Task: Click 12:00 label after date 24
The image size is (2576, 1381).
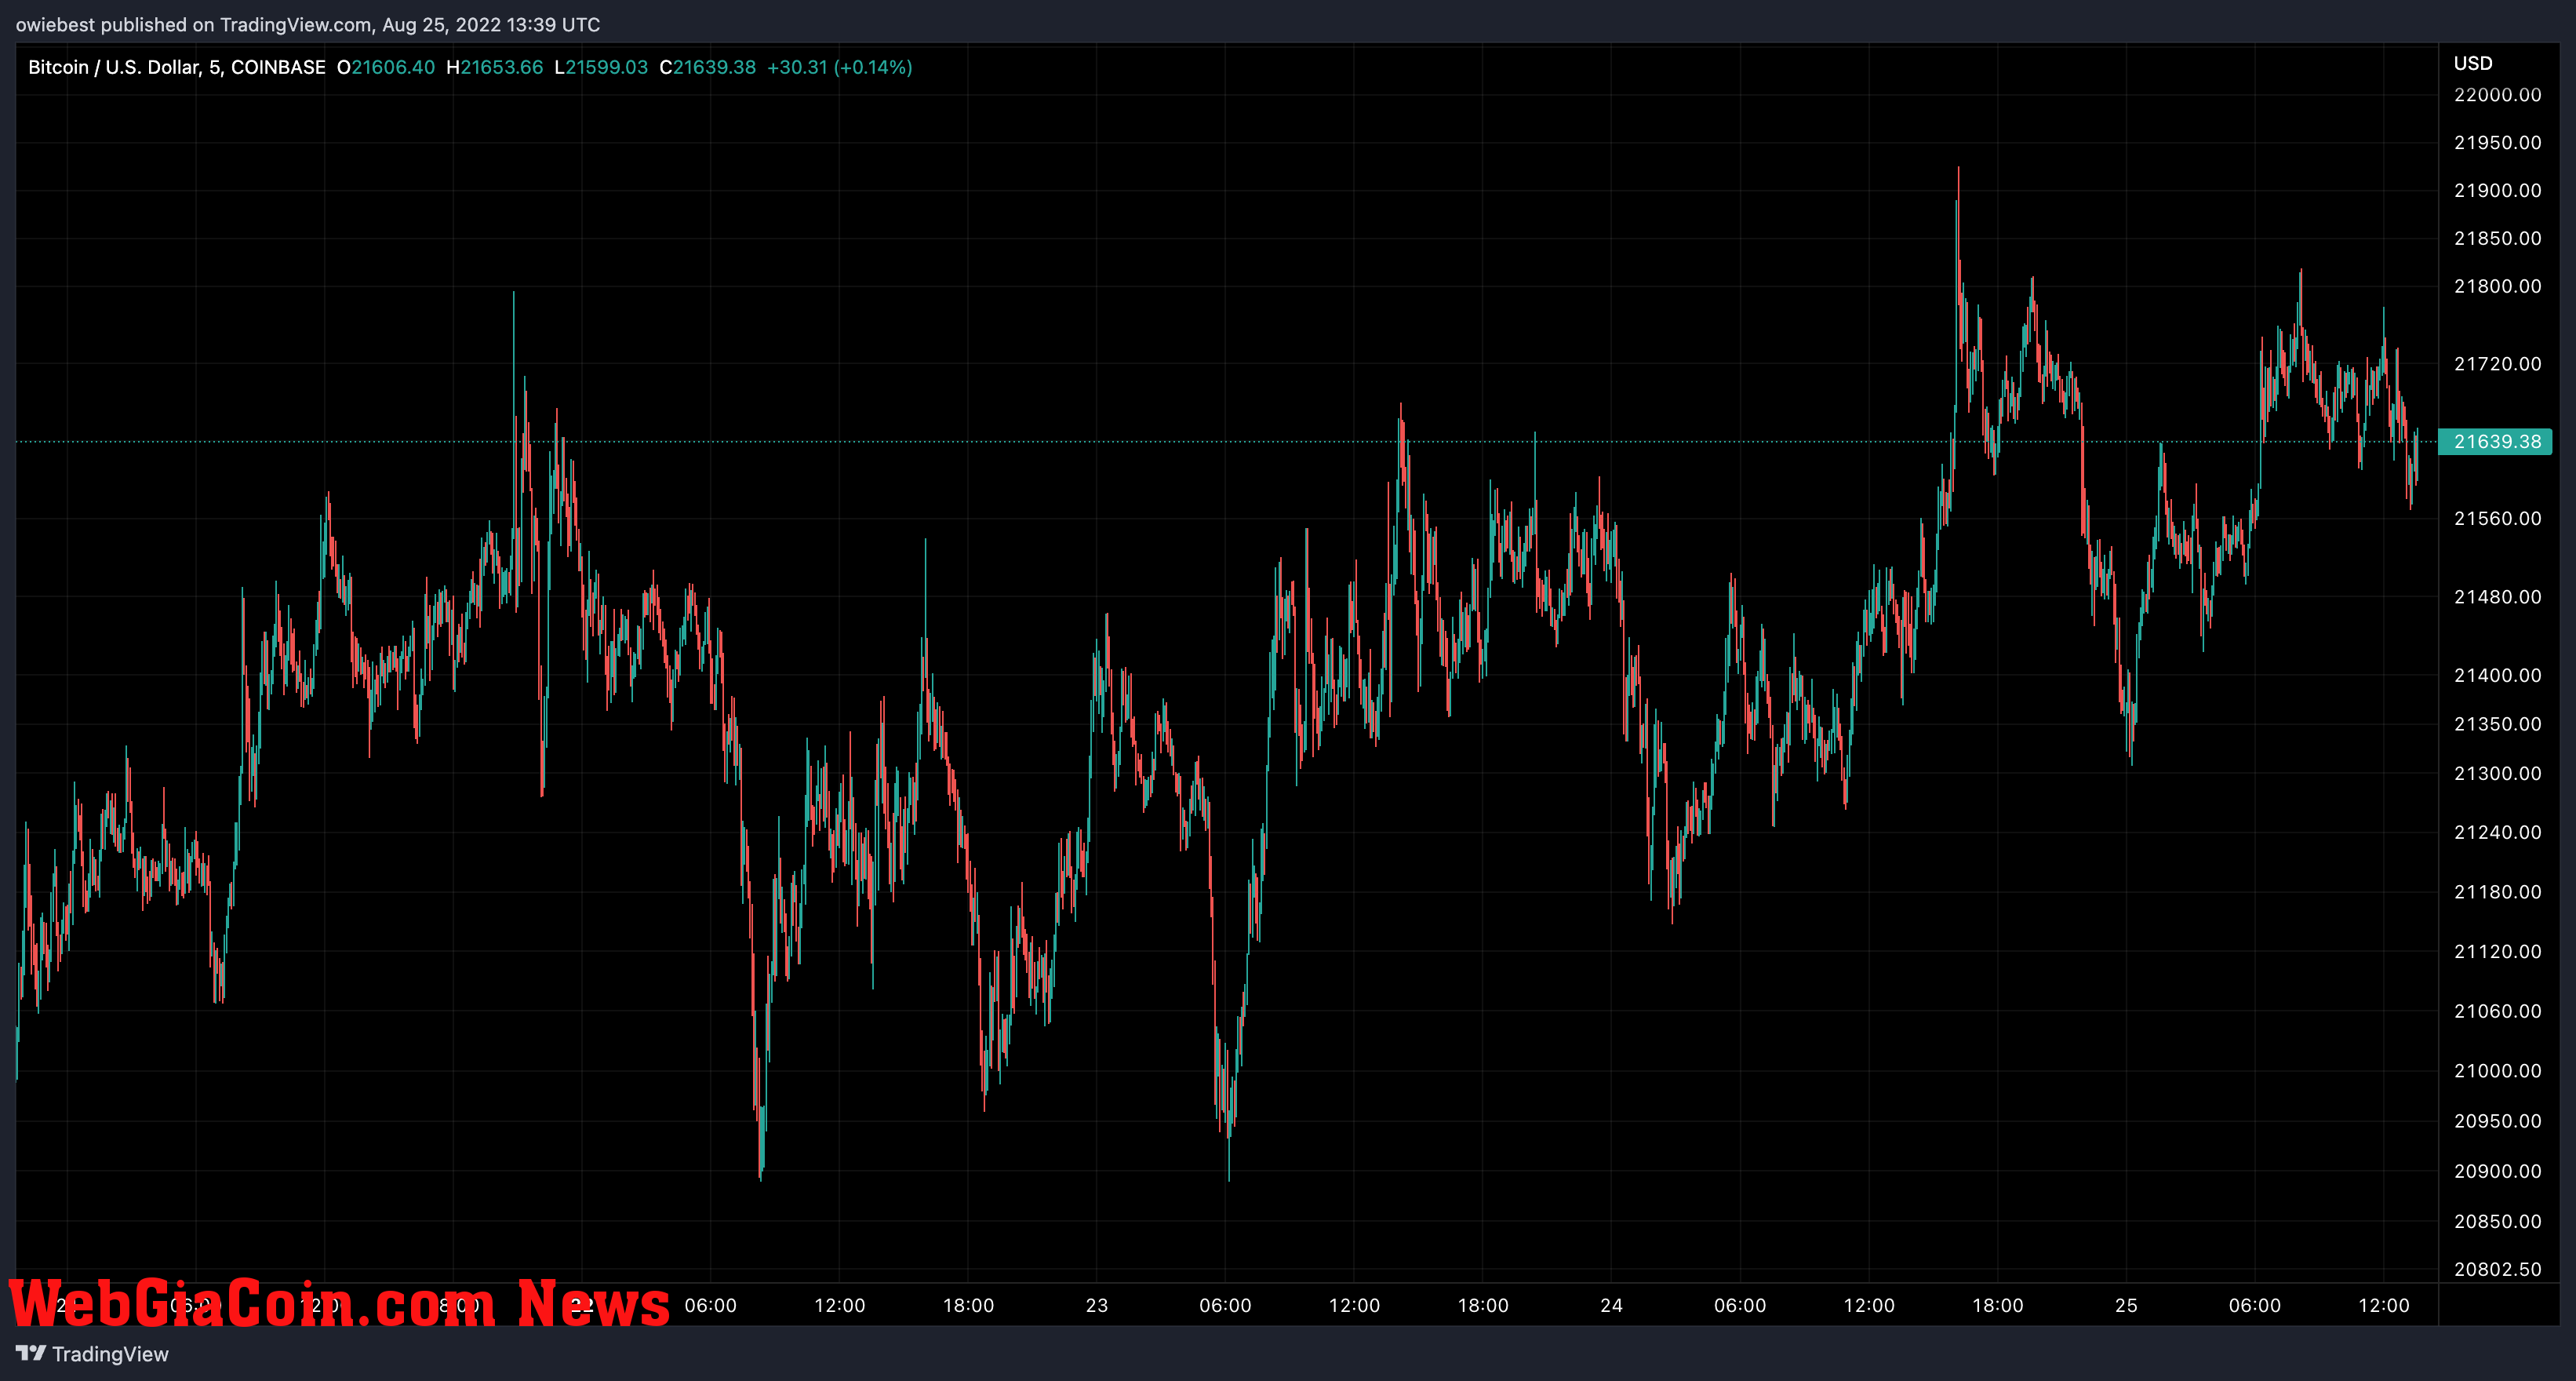Action: [1869, 1305]
